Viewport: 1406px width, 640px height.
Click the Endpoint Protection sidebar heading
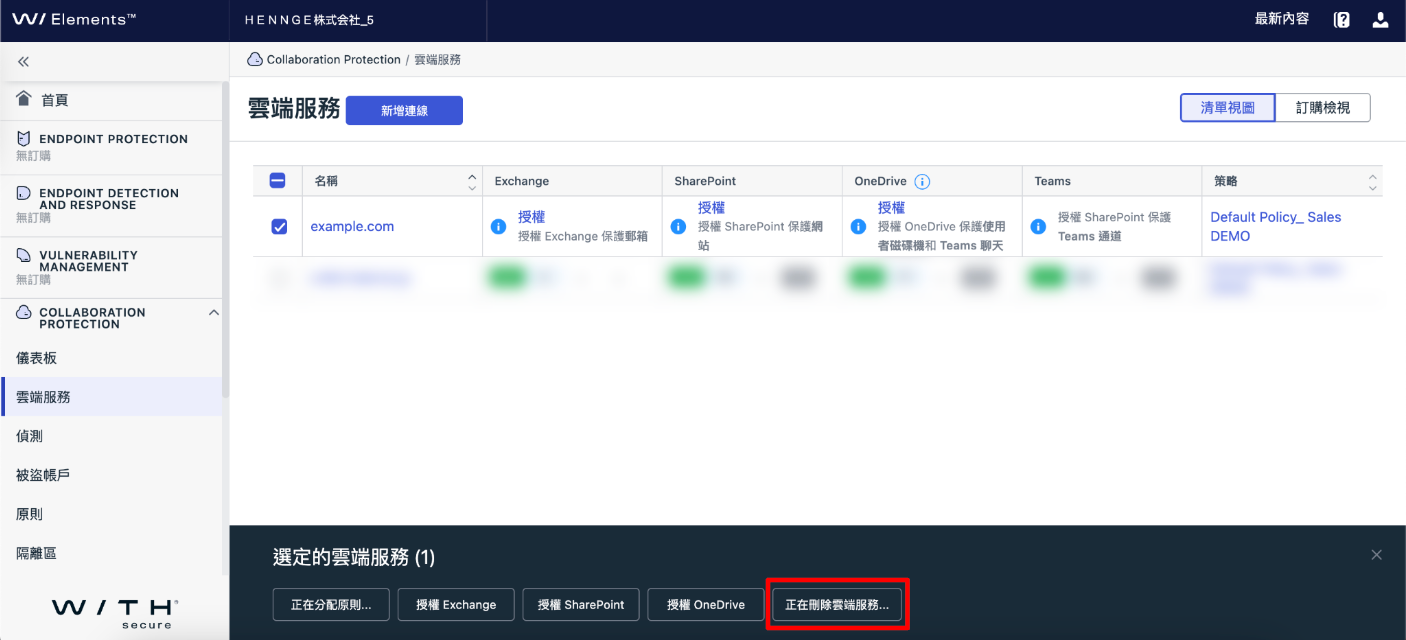point(113,139)
